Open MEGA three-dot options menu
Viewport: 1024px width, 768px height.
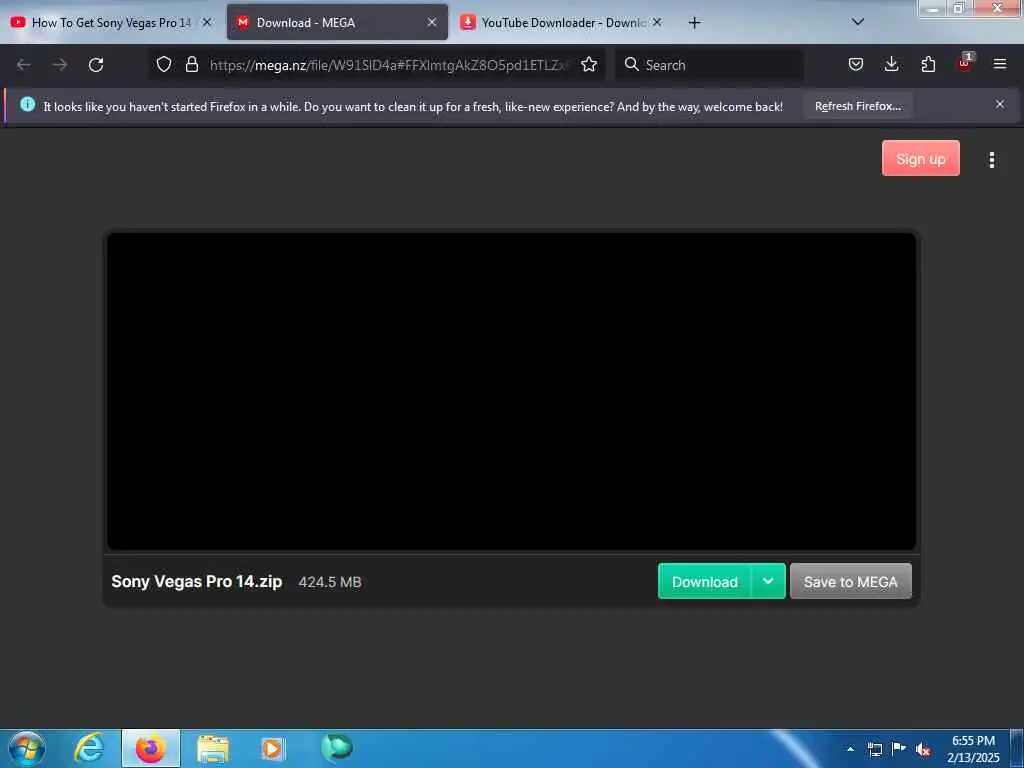click(x=991, y=160)
